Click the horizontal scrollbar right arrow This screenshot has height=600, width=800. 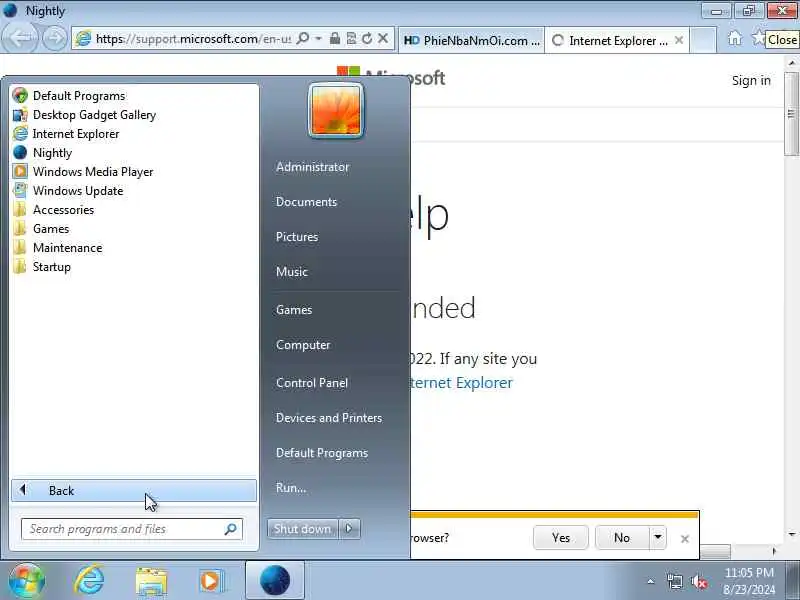pyautogui.click(x=774, y=551)
